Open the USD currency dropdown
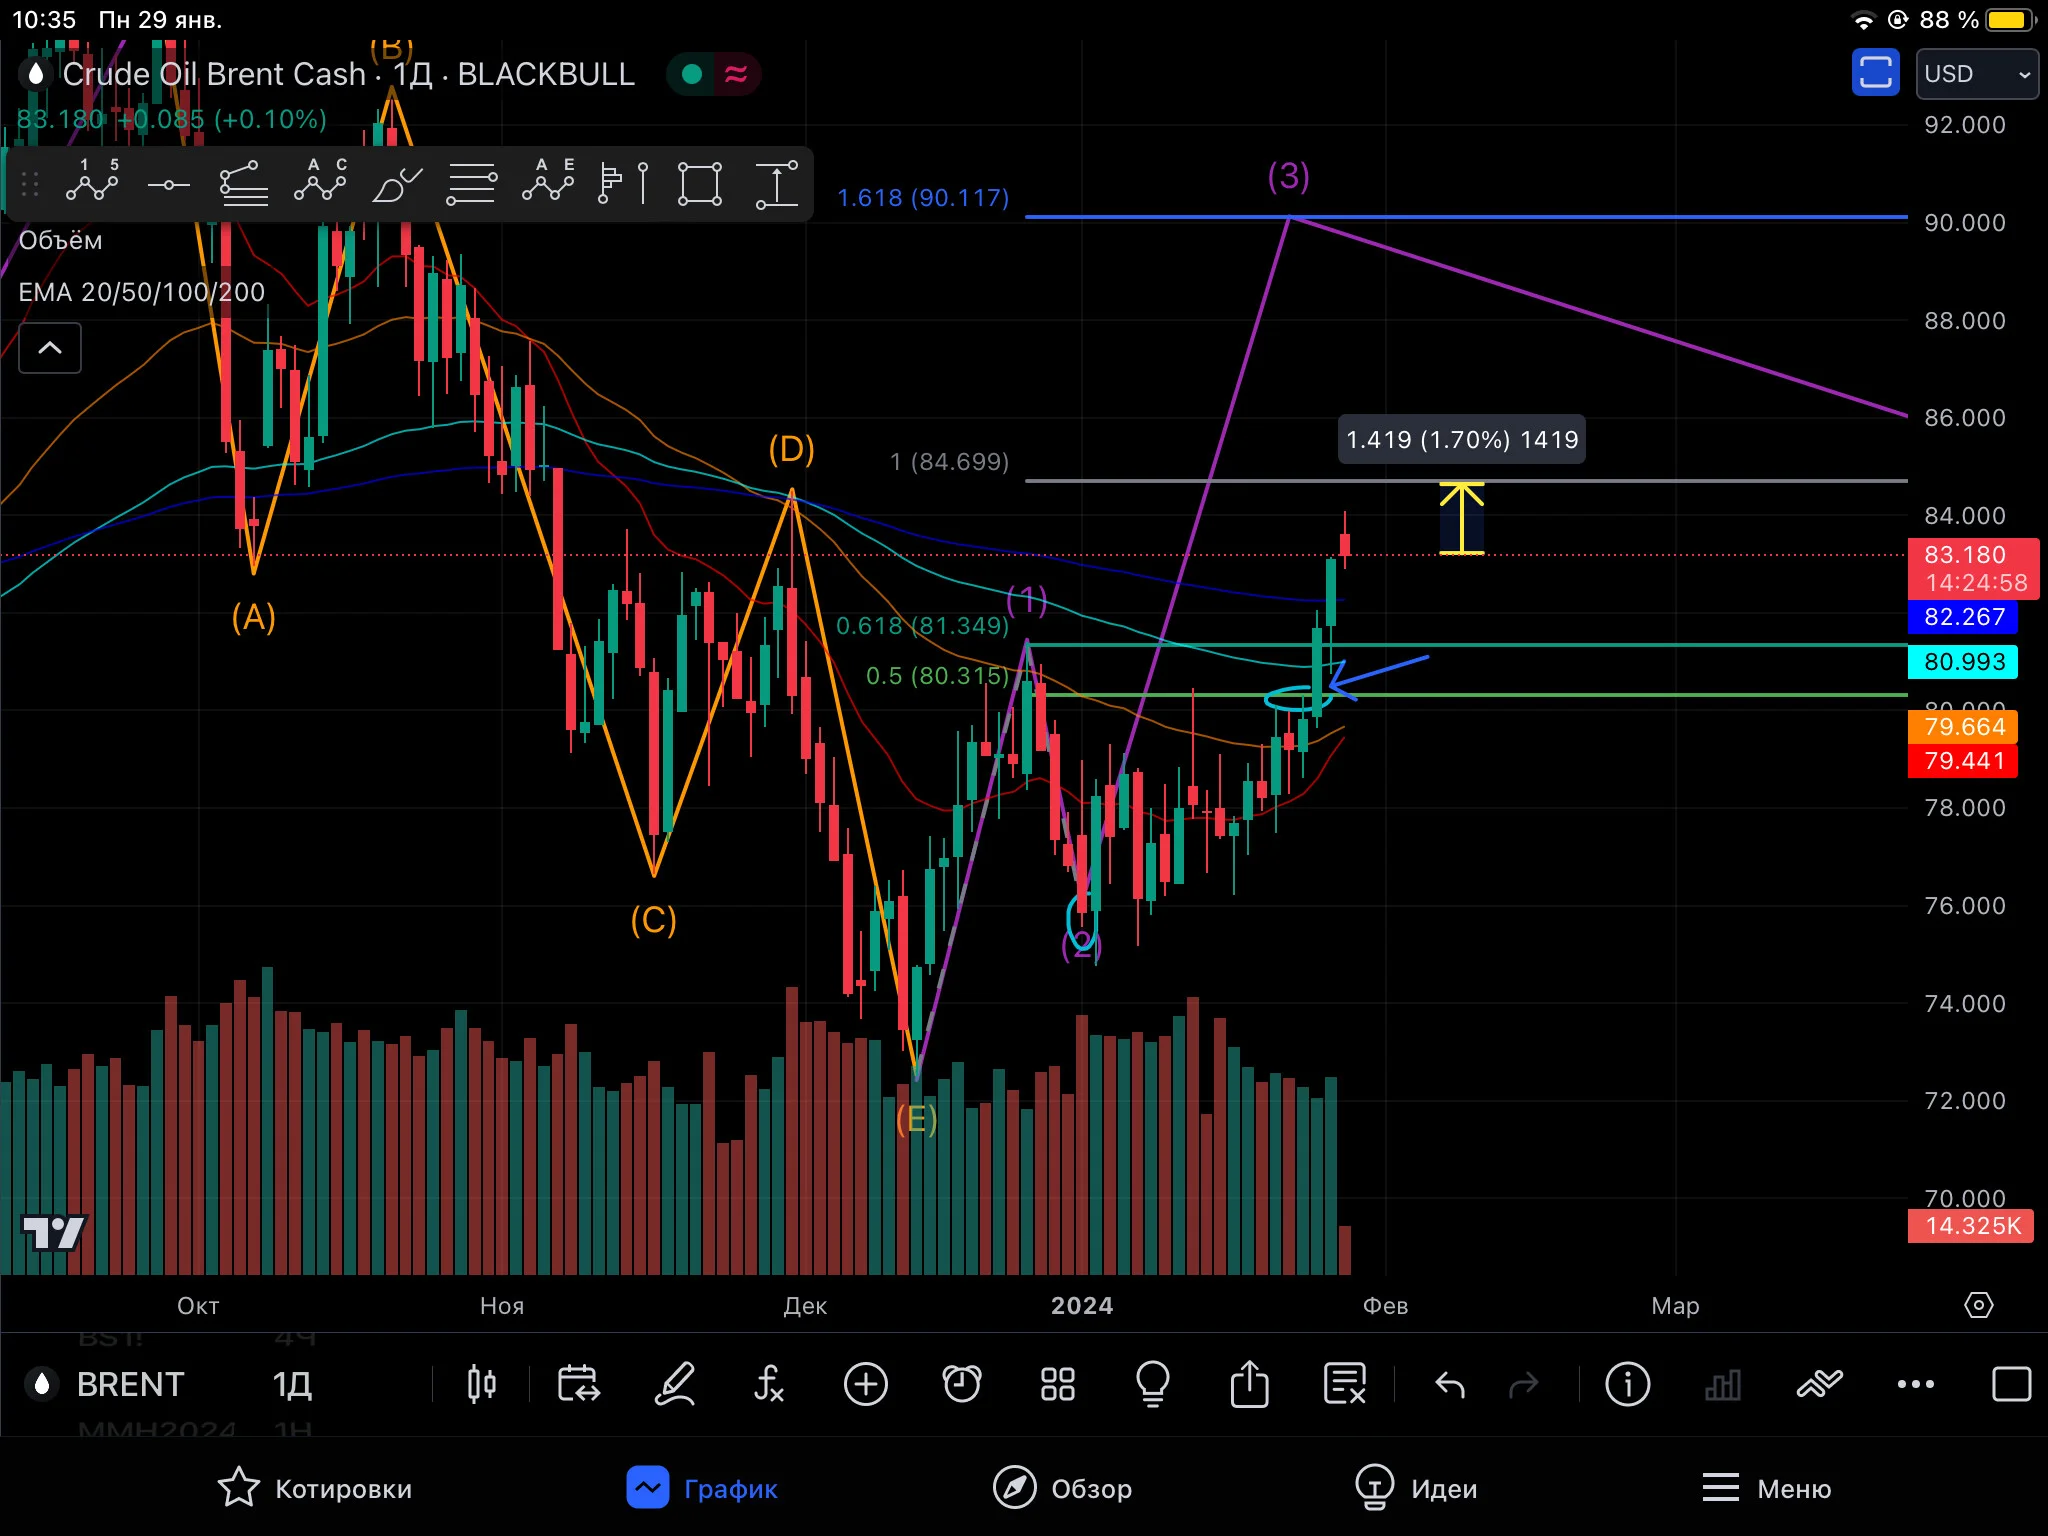Viewport: 2048px width, 1536px height. click(1977, 74)
